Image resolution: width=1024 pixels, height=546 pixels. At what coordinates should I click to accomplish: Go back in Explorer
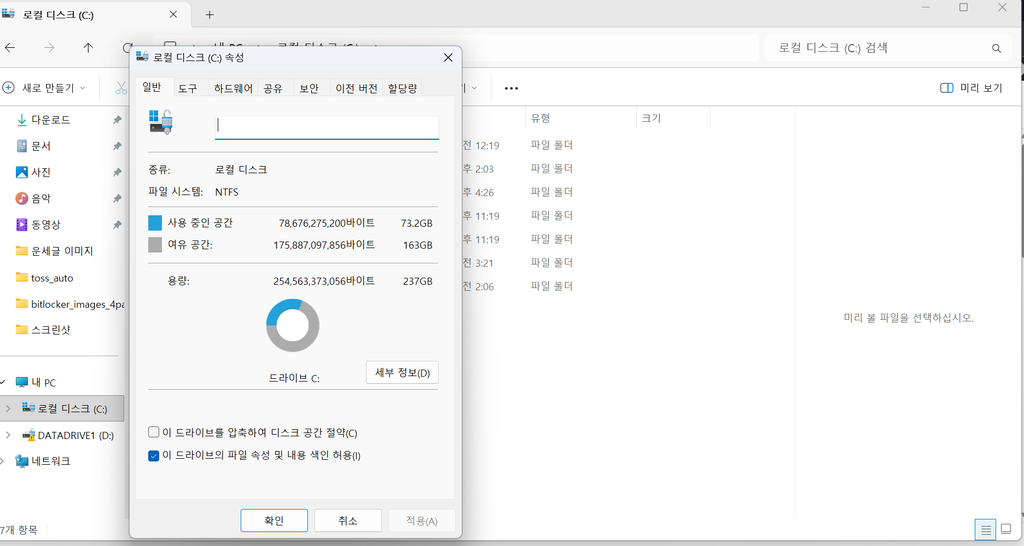(x=10, y=48)
